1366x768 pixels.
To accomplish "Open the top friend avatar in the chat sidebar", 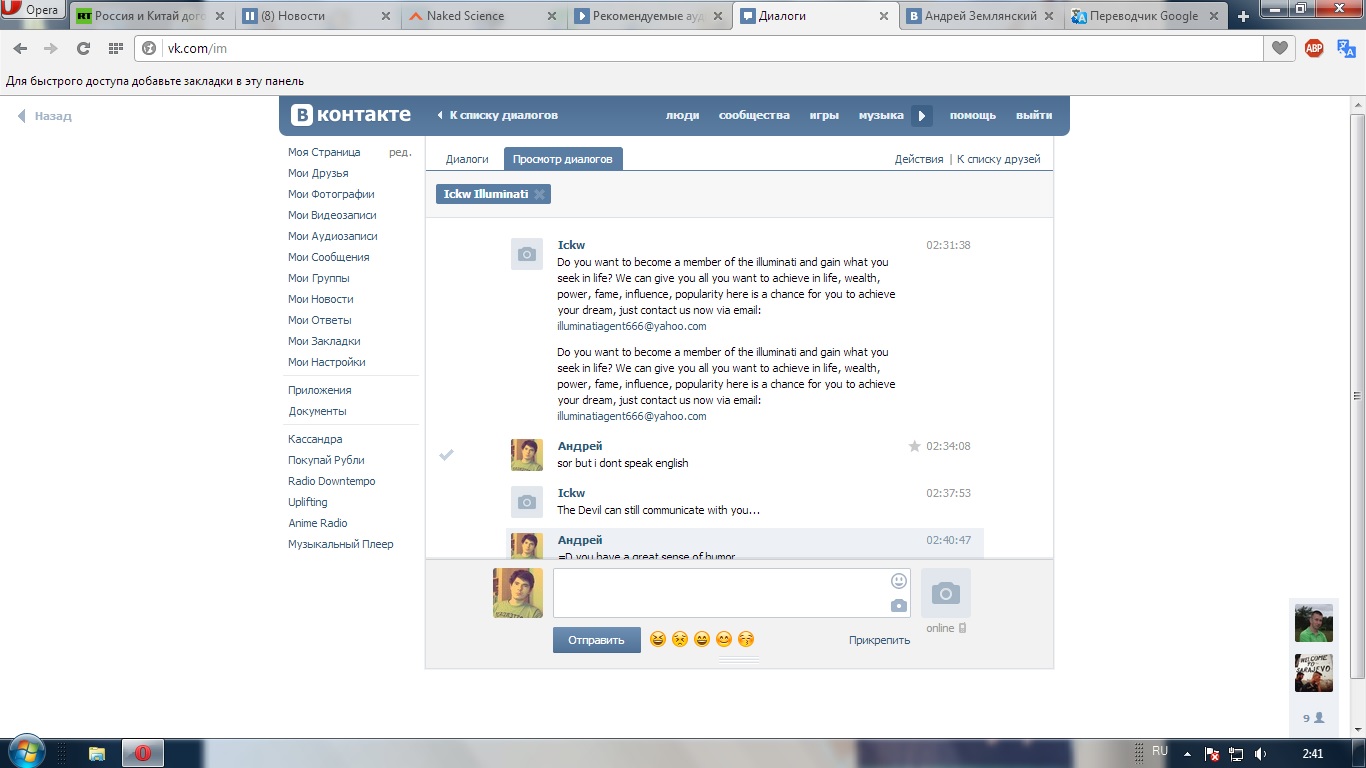I will (1314, 623).
